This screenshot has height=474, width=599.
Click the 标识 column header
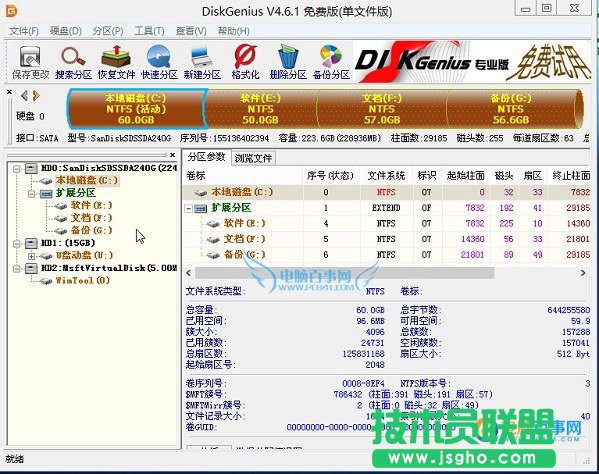click(x=427, y=176)
